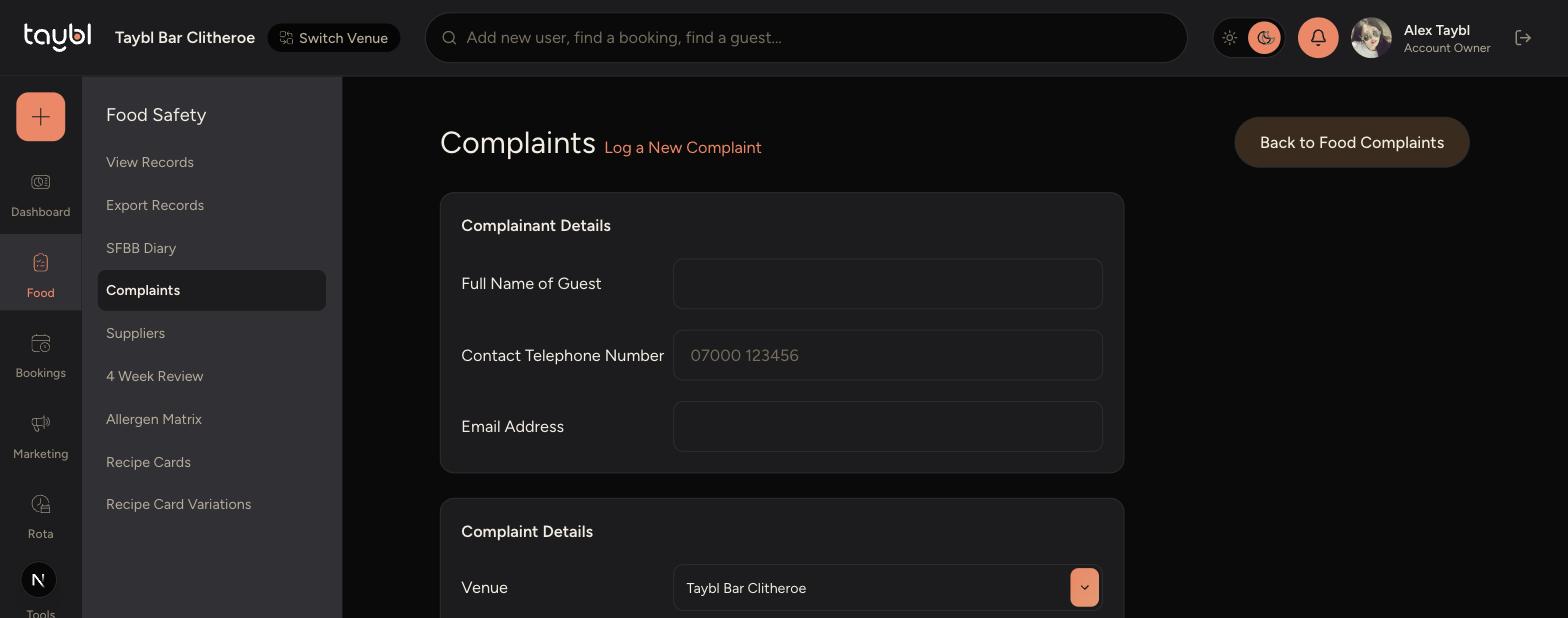Open the Marketing megaphone icon
The image size is (1568, 618).
point(40,423)
